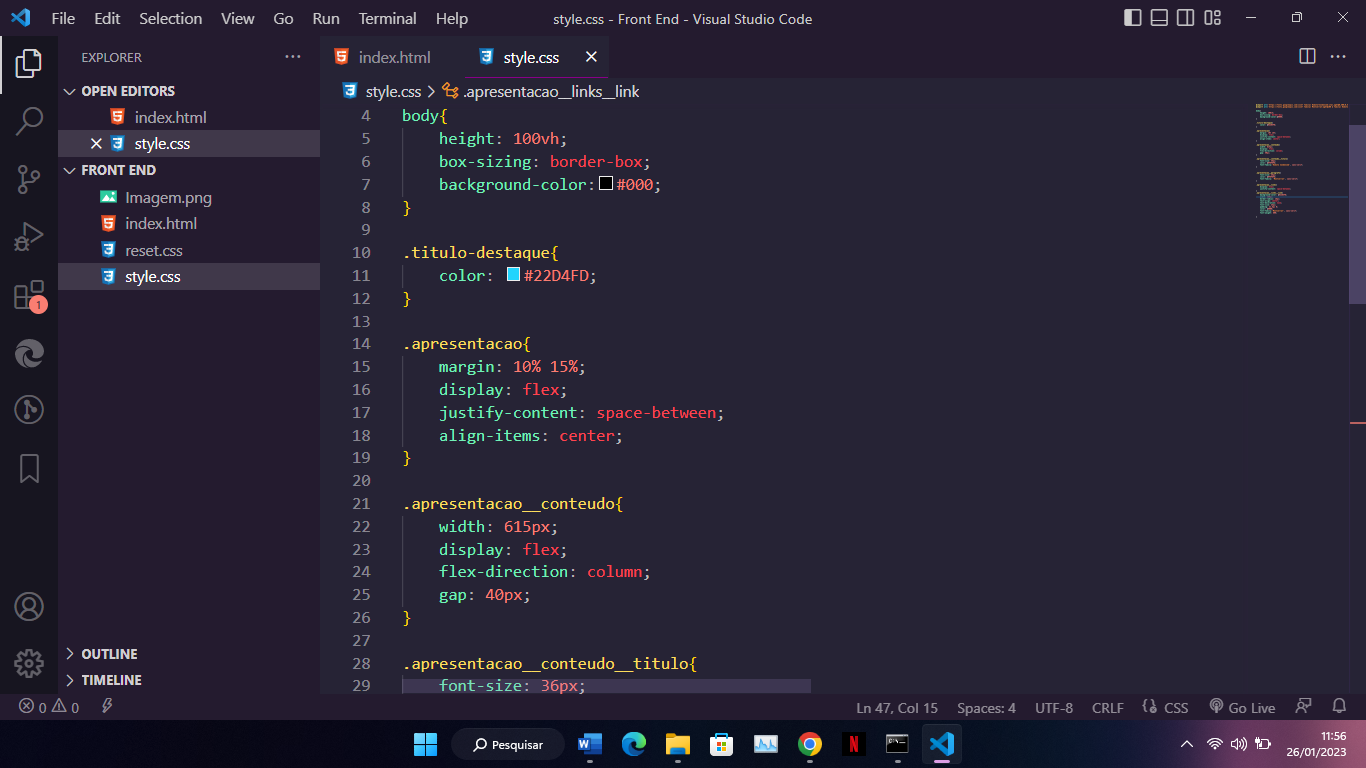Open the Edit menu
Viewport: 1366px width, 768px height.
(107, 18)
